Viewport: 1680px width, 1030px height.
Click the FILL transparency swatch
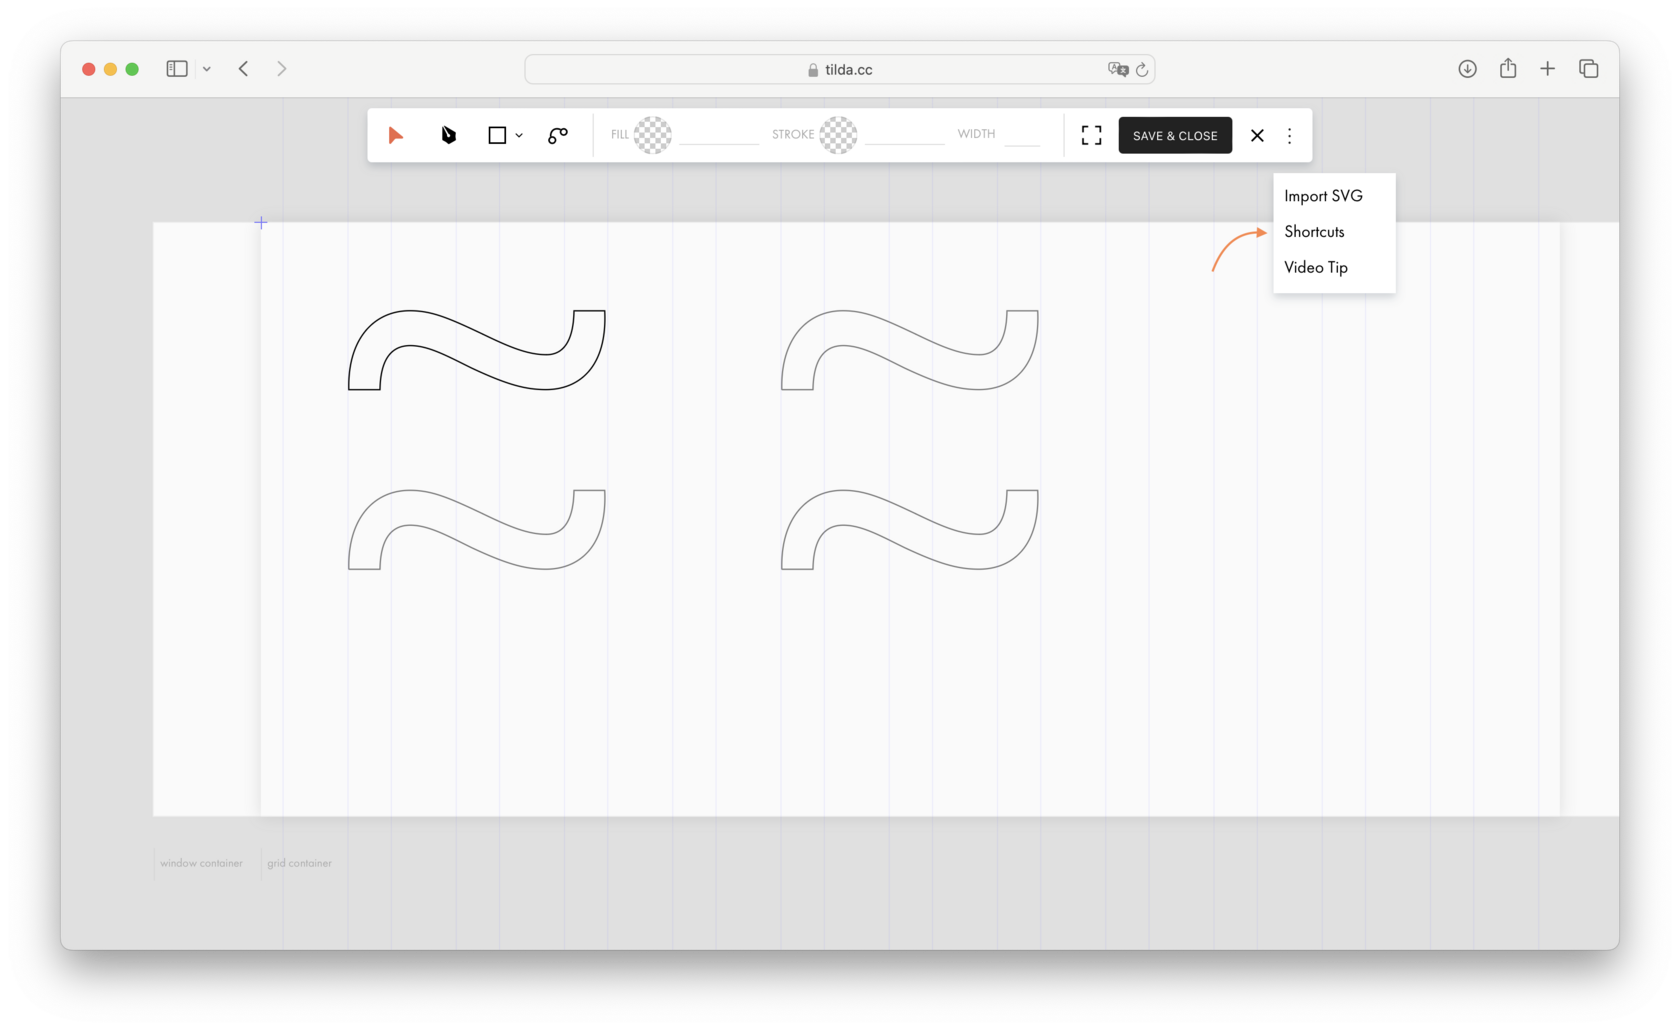[x=653, y=134]
